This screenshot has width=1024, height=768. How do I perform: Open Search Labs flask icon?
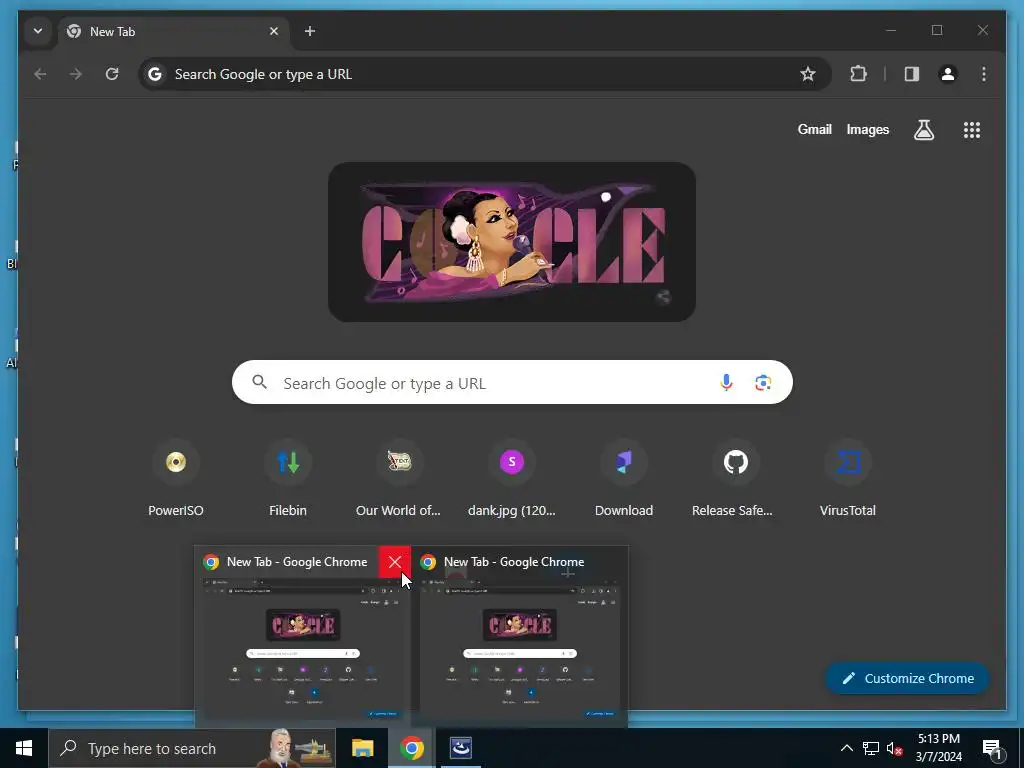923,130
